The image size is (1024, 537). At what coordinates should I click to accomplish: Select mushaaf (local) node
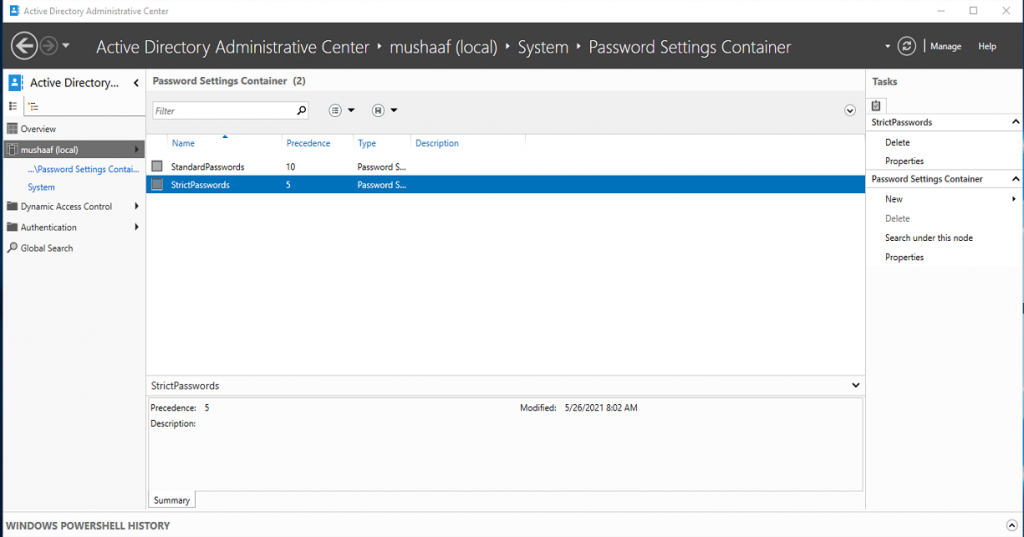point(74,150)
